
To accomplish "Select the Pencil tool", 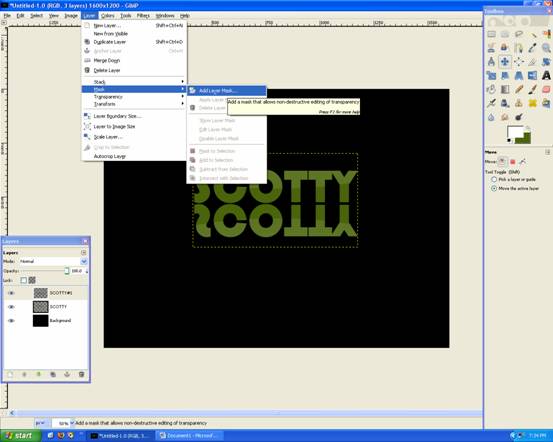I will click(x=518, y=89).
